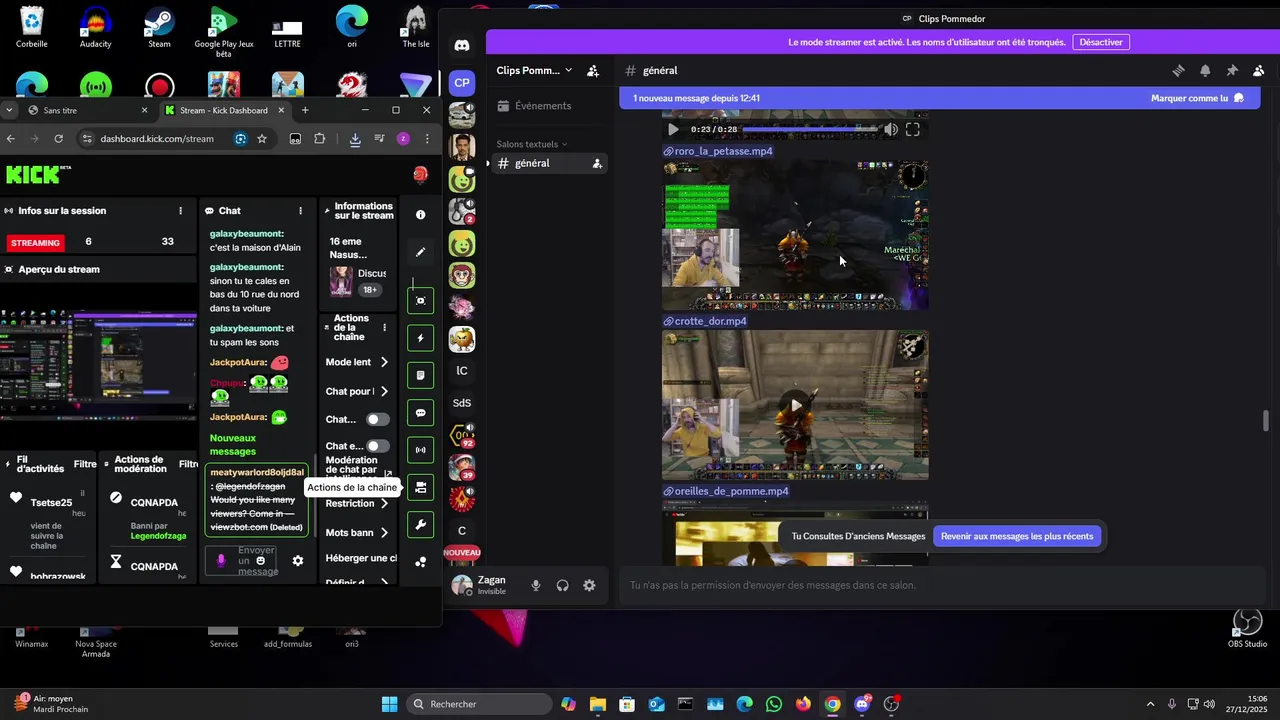The image size is (1280, 720).
Task: Show member list in Discord header
Action: [x=1259, y=71]
